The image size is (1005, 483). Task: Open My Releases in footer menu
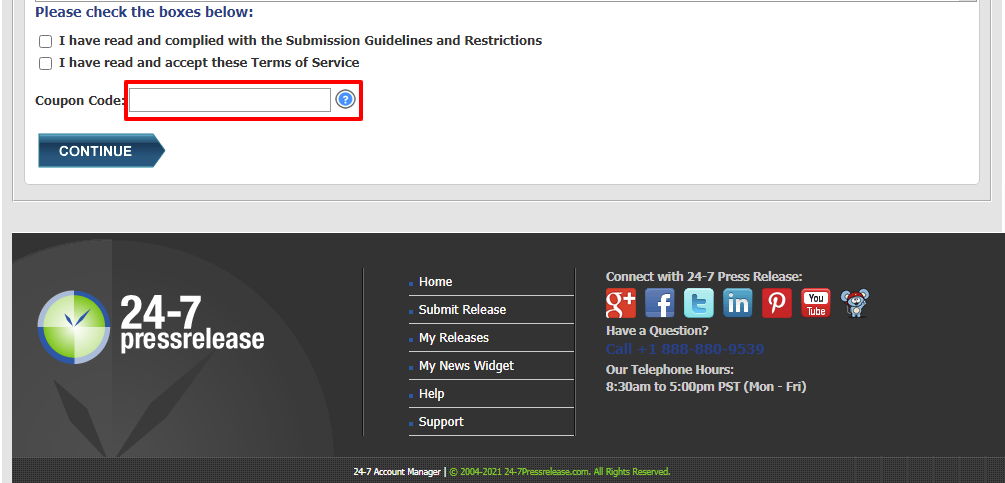point(454,338)
